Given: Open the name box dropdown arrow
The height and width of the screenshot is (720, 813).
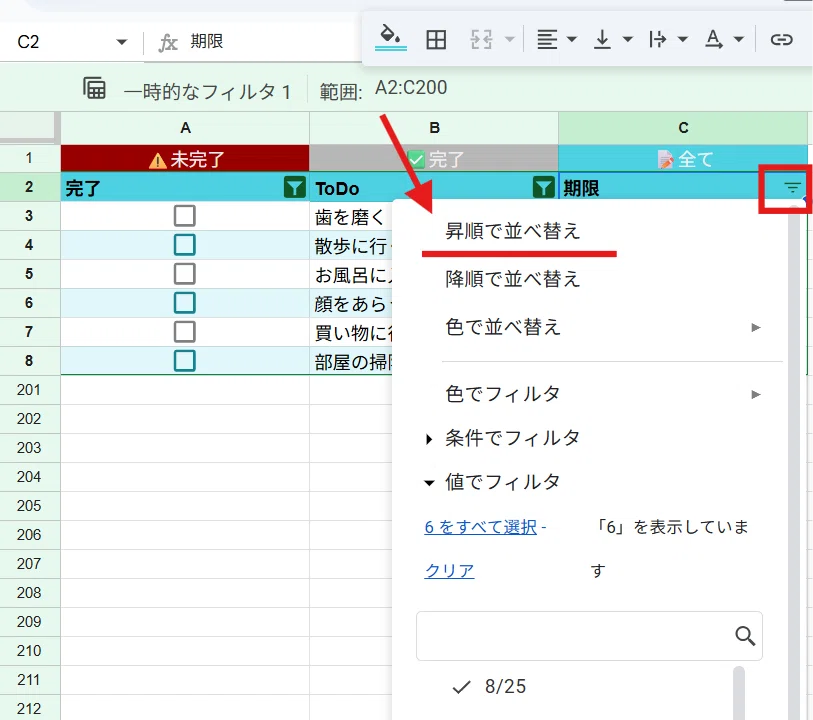Looking at the screenshot, I should point(121,42).
